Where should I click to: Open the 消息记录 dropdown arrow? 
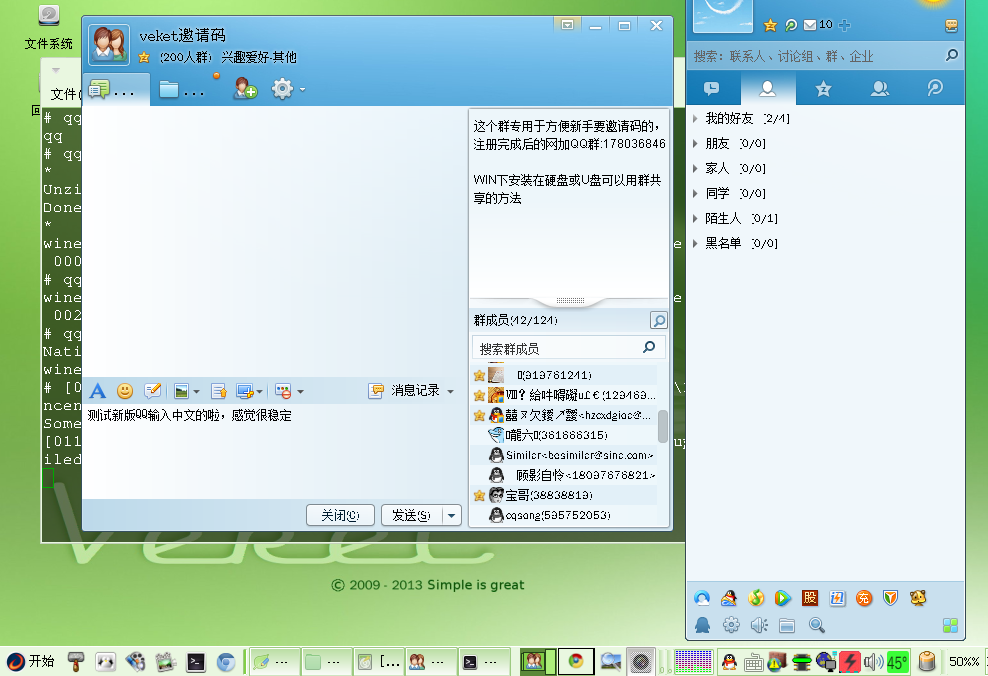[x=451, y=391]
